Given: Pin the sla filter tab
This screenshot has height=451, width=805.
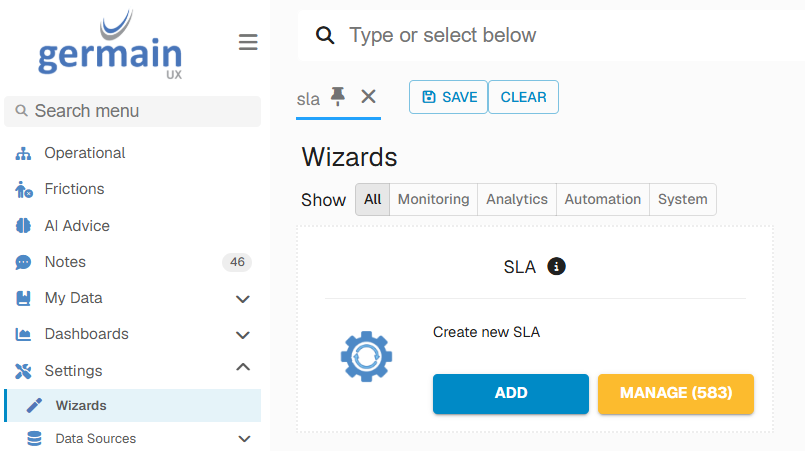Looking at the screenshot, I should (x=337, y=96).
